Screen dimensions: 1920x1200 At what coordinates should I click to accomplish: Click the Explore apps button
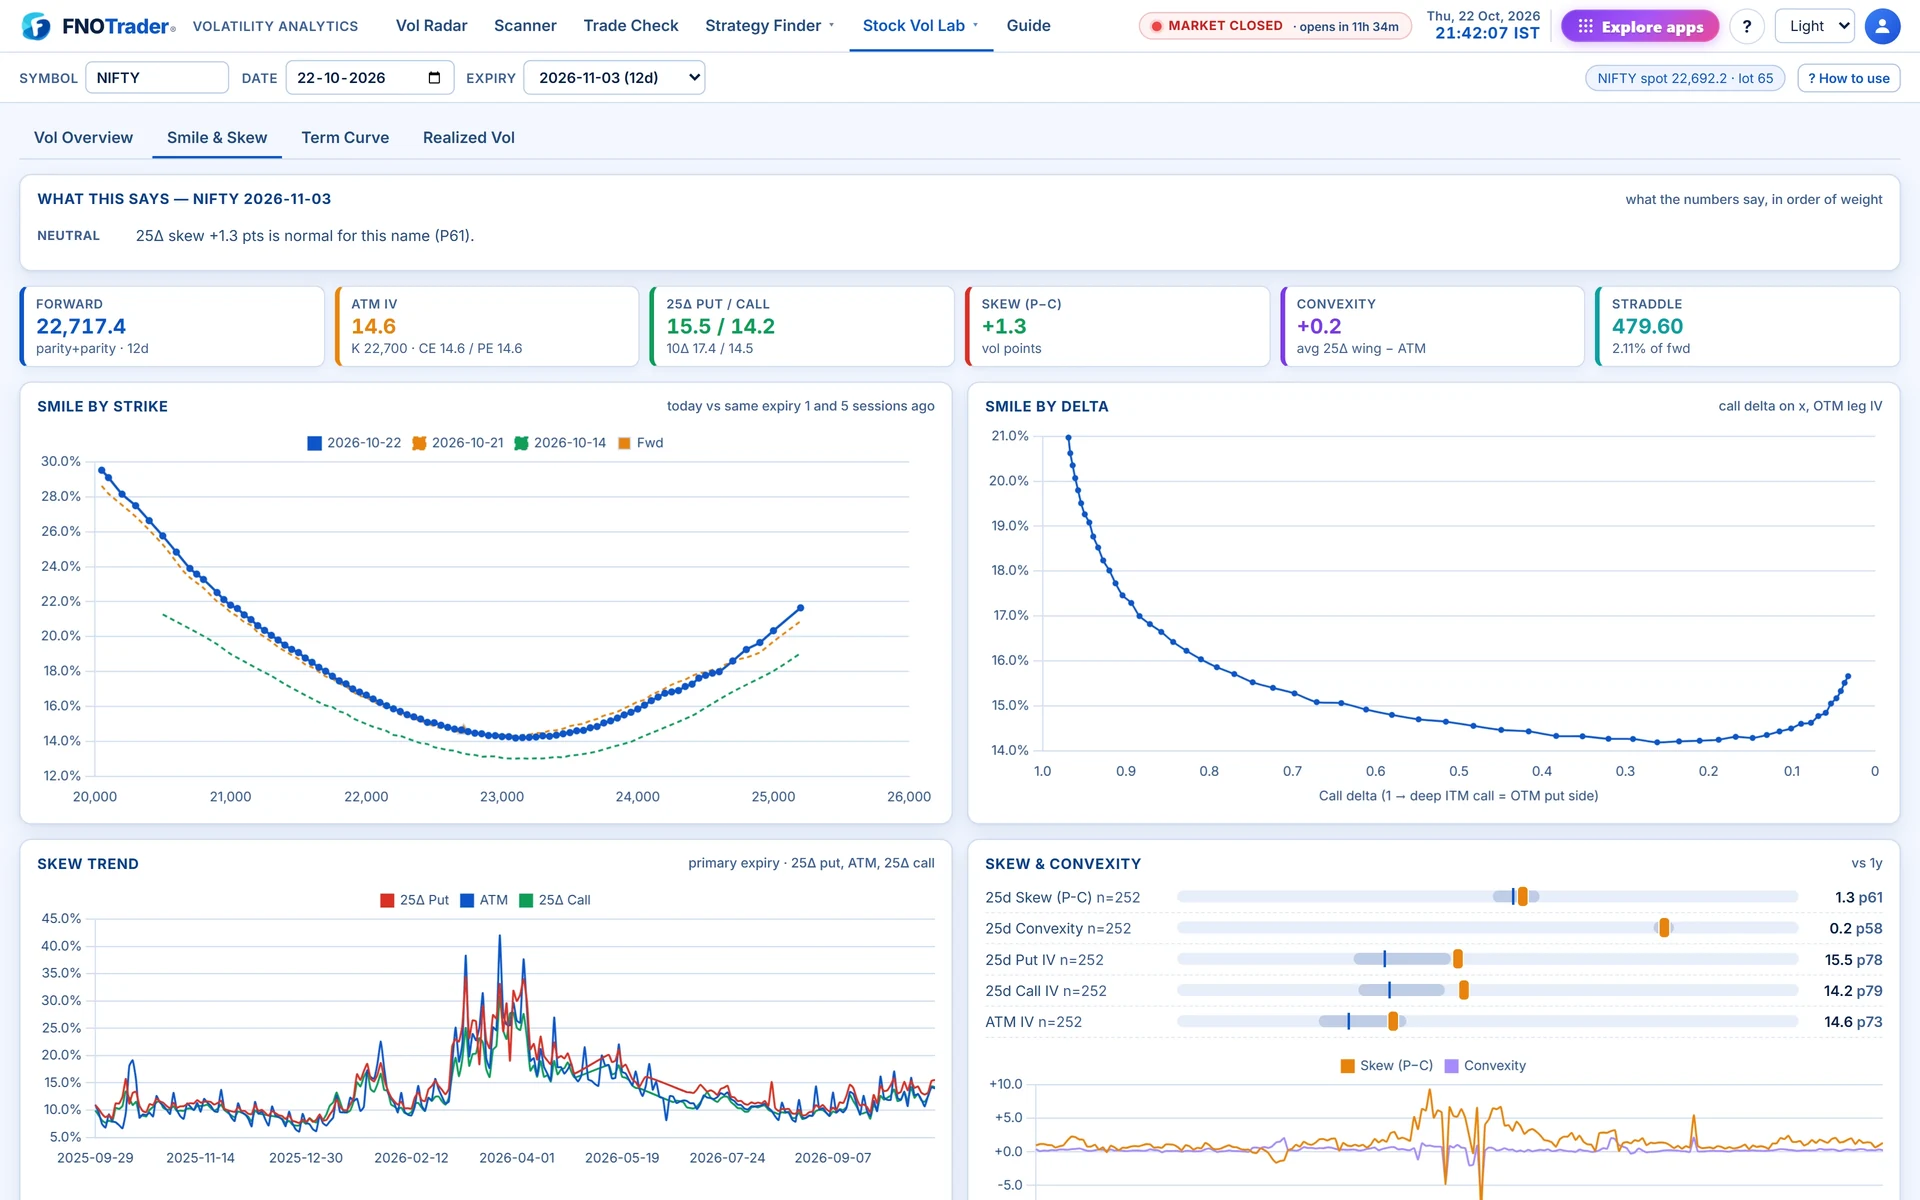tap(1640, 26)
